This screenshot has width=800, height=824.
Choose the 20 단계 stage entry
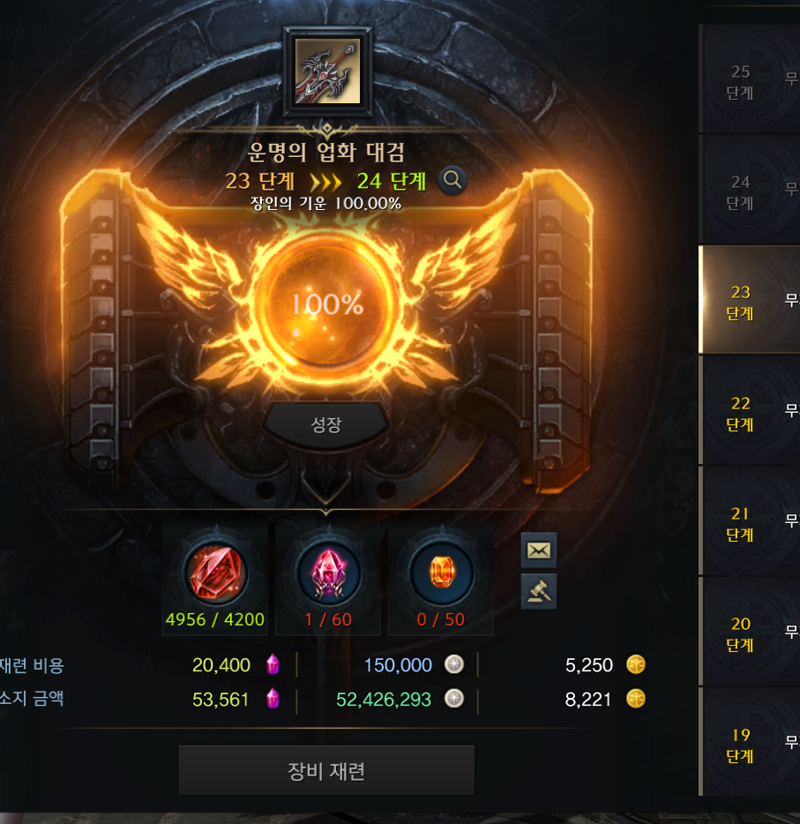tap(750, 632)
